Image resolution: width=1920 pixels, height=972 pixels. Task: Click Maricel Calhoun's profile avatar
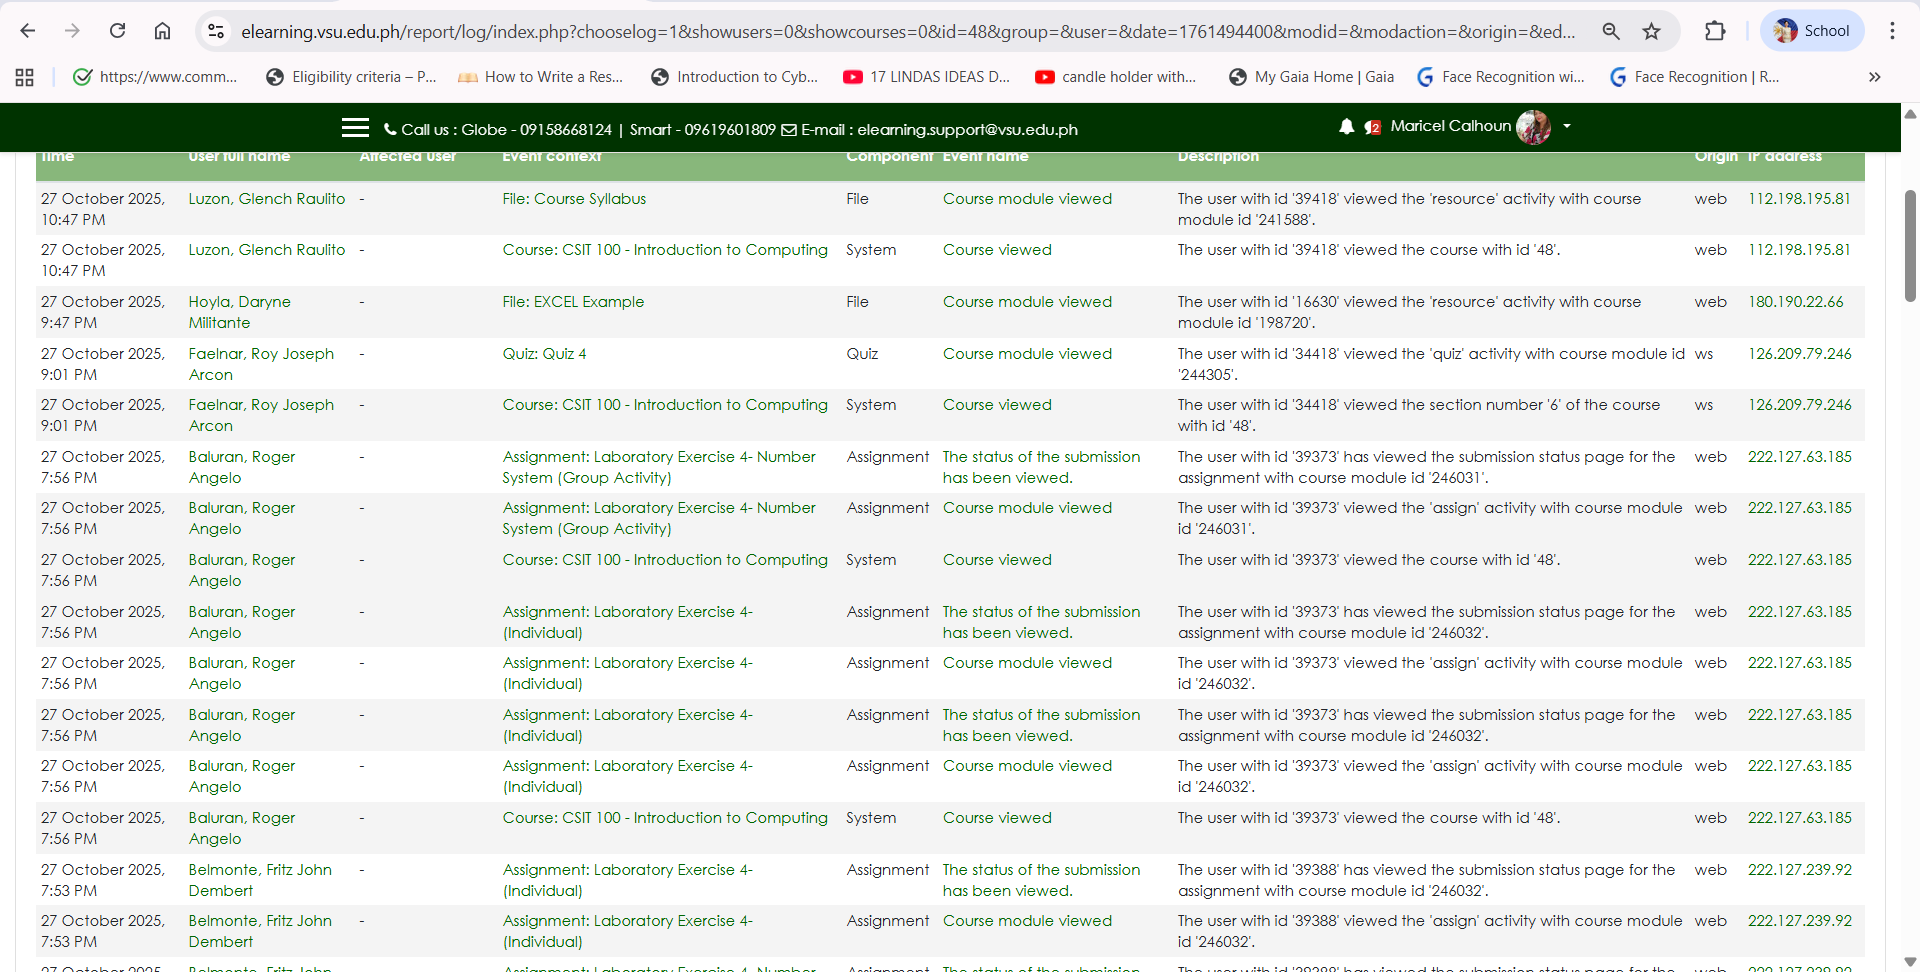tap(1532, 127)
